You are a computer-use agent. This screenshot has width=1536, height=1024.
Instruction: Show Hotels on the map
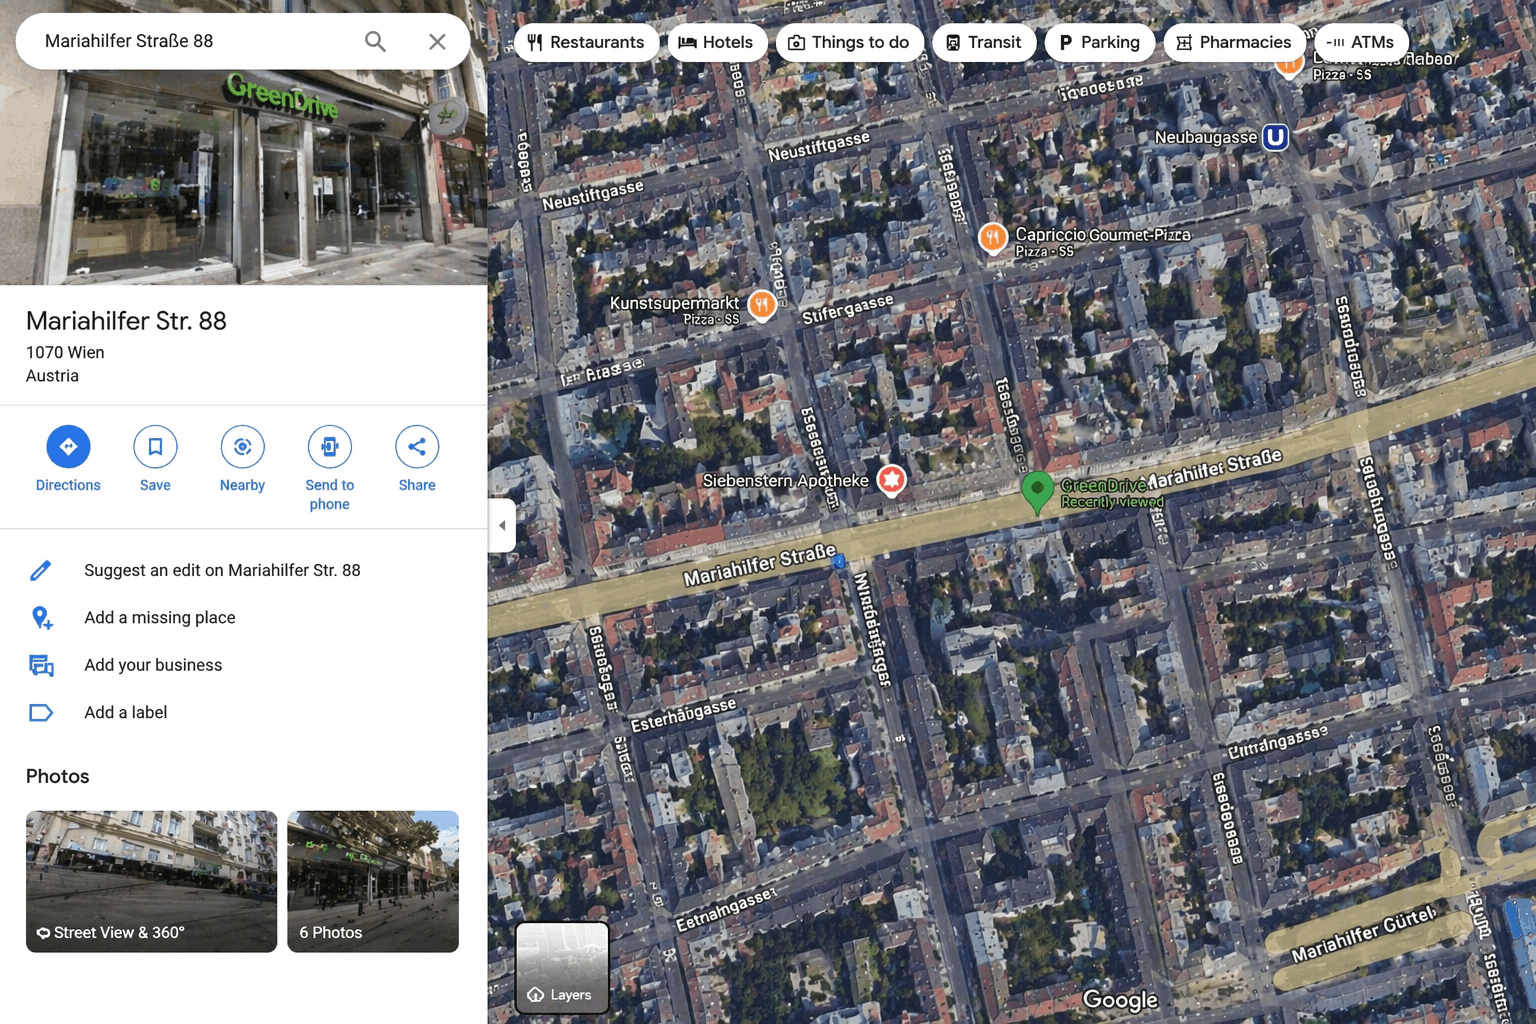coord(717,42)
